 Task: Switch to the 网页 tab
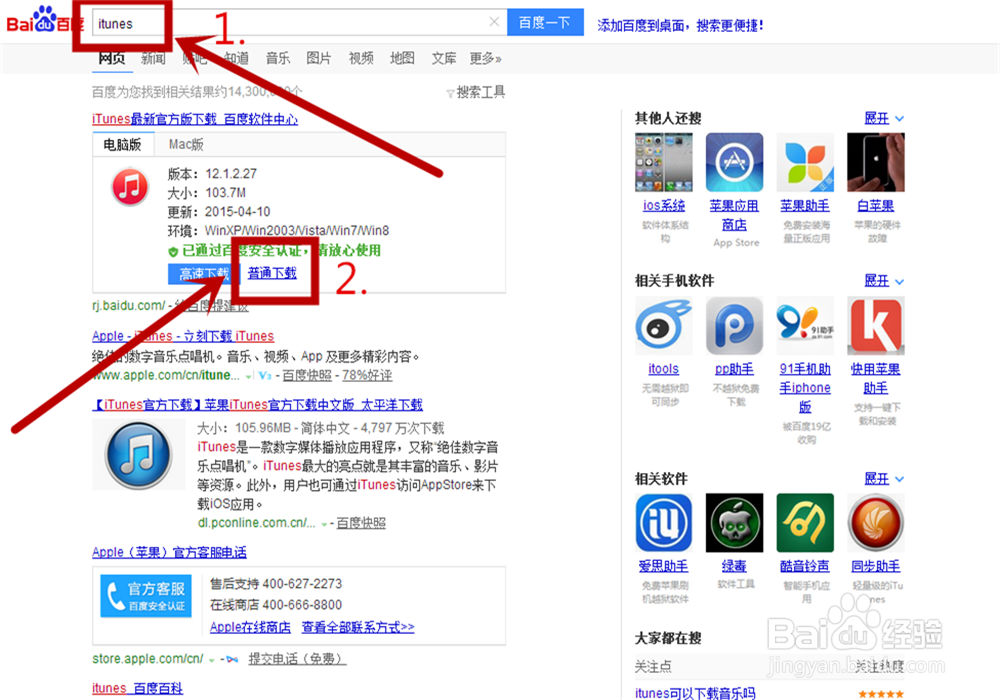pos(112,58)
